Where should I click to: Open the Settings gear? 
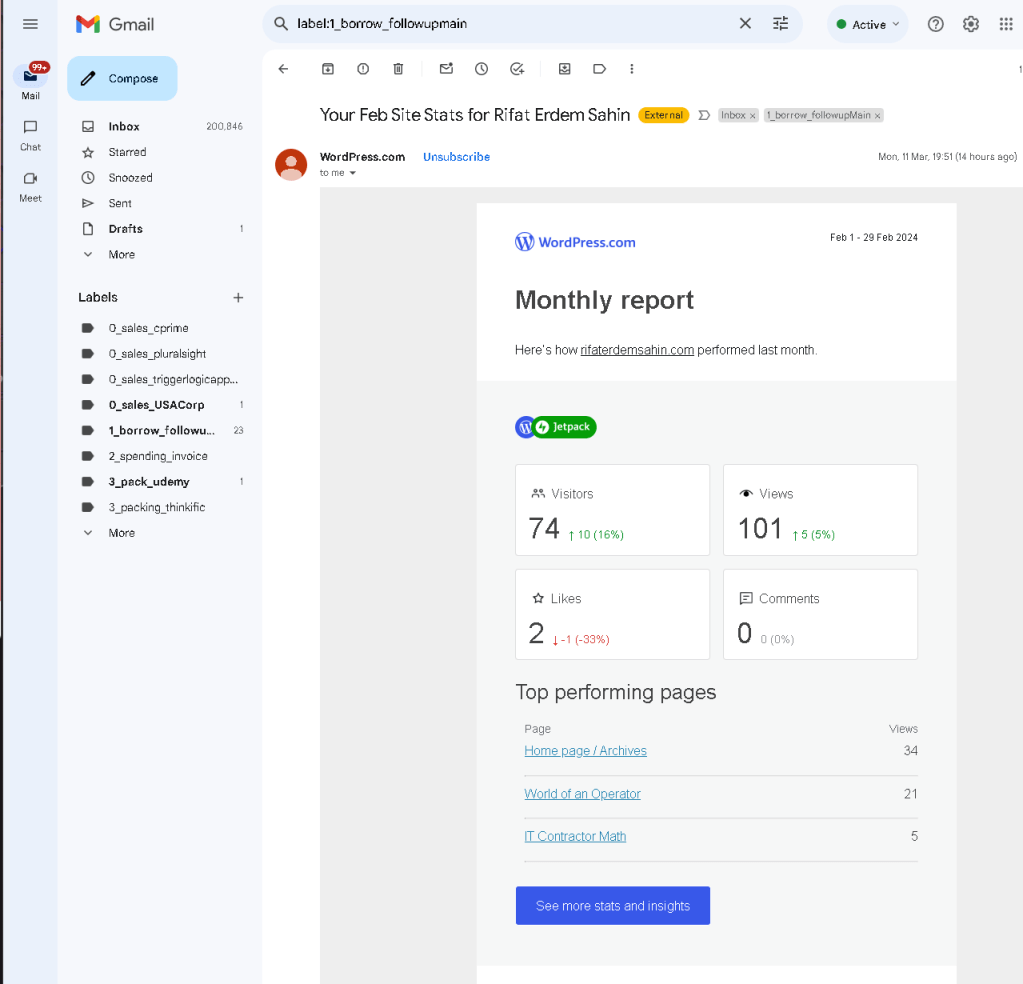click(971, 24)
